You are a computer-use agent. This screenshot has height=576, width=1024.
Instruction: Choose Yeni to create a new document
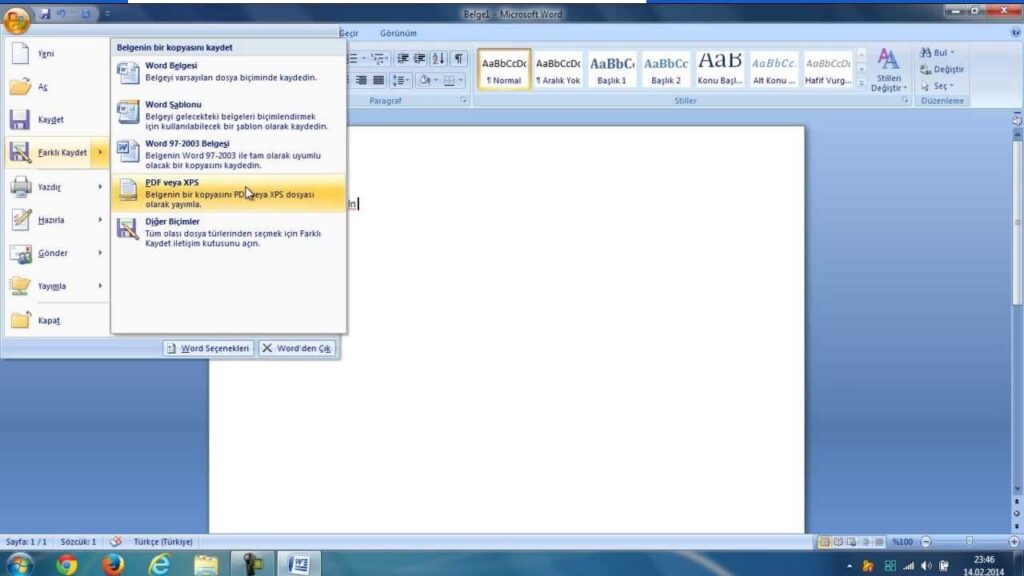[56, 54]
